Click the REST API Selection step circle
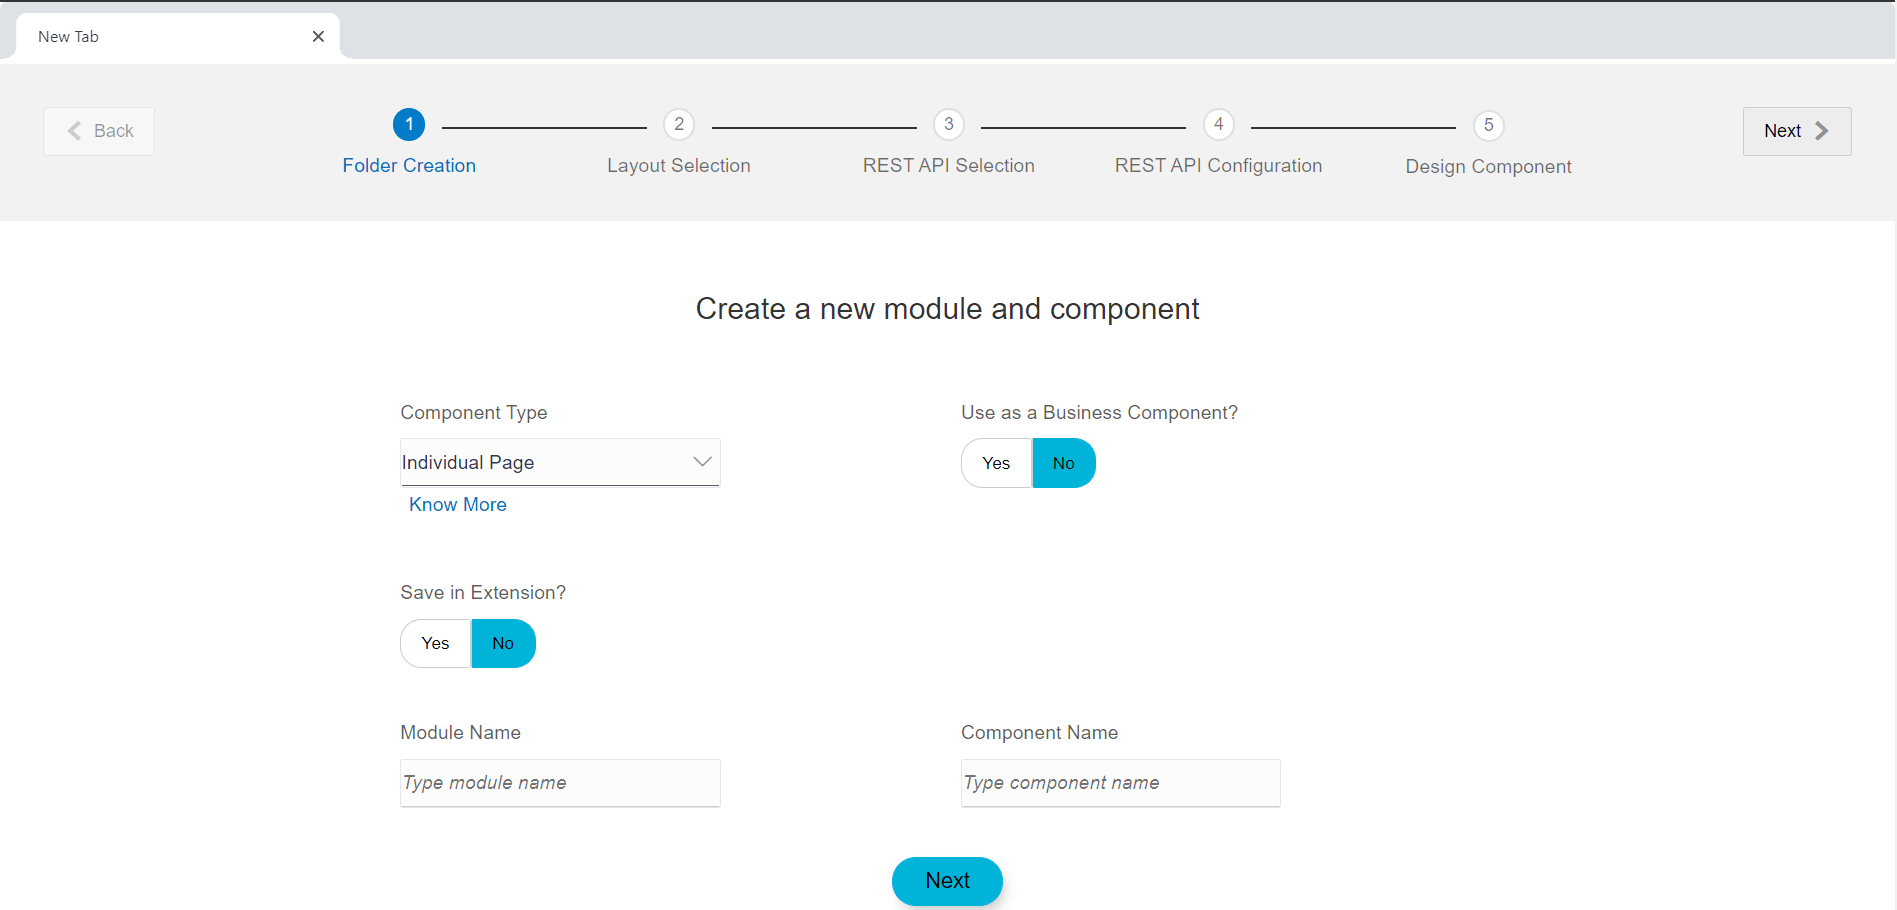Screen dimensions: 1897x910 pos(948,124)
